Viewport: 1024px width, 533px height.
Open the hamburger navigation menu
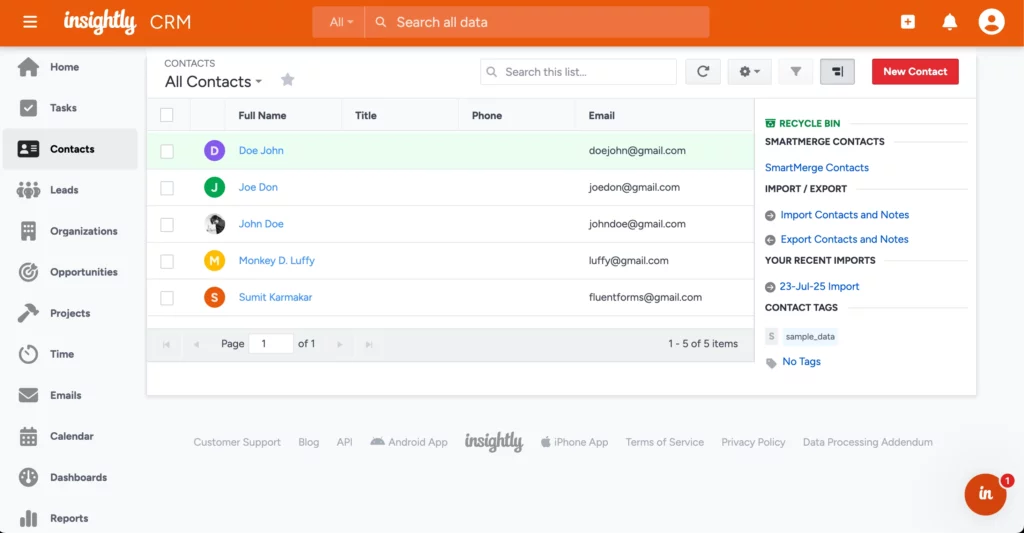pyautogui.click(x=30, y=22)
